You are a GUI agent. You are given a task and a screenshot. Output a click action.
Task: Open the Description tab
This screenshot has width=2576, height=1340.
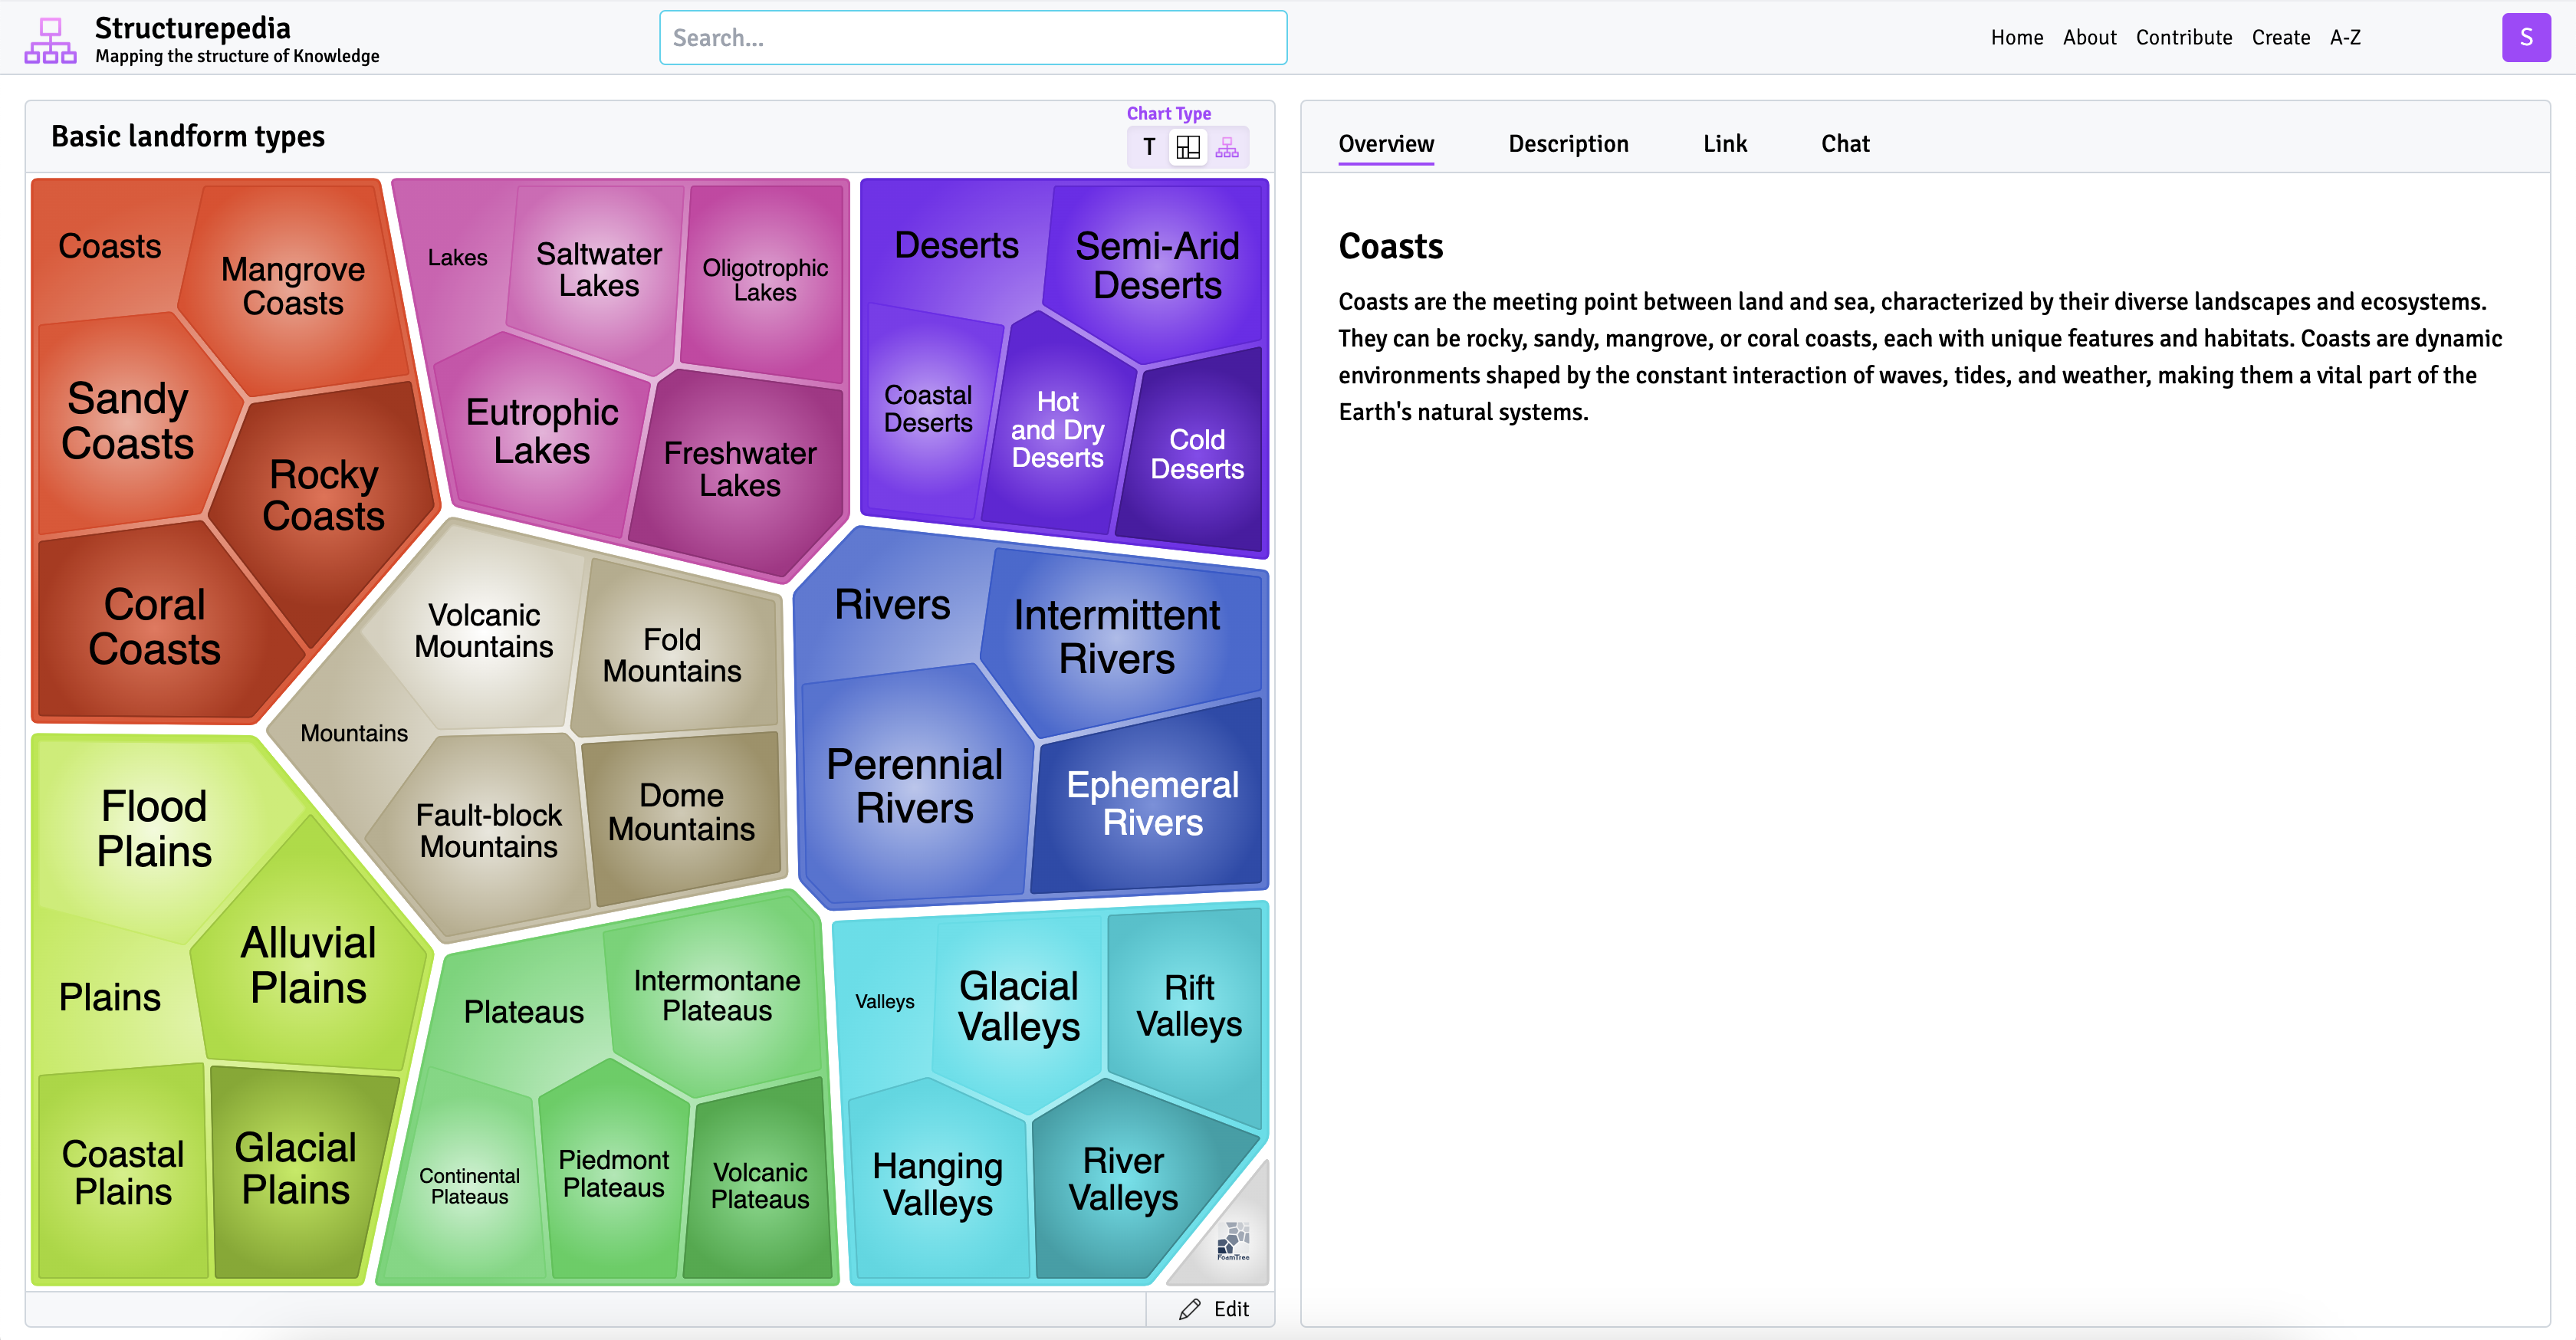point(1568,144)
